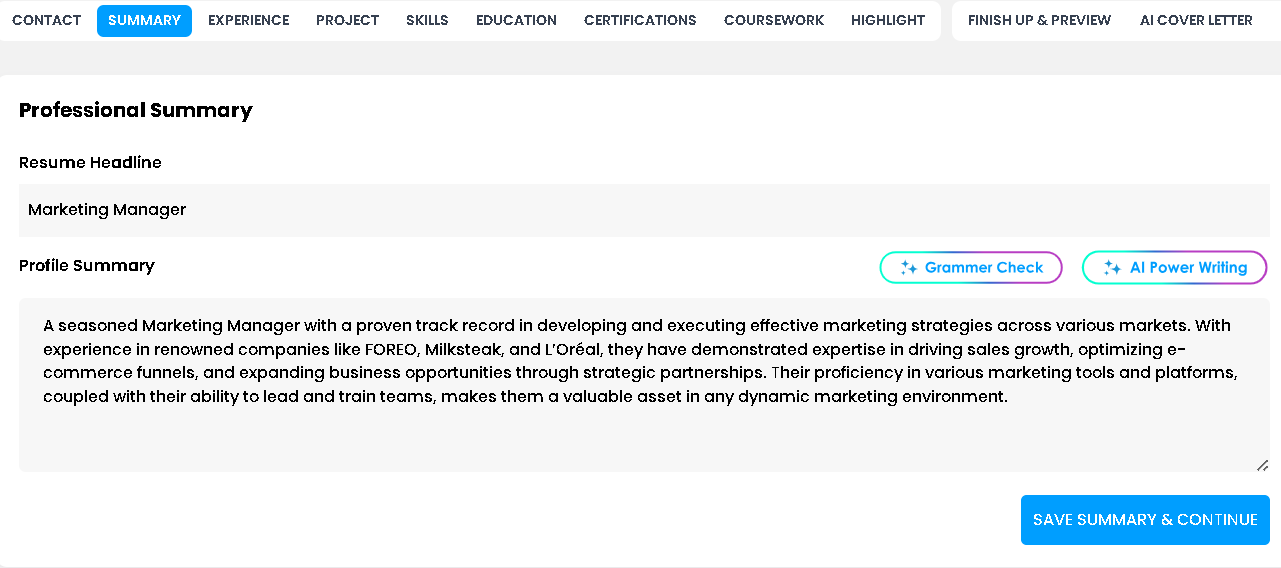Select the SUMMARY tab

click(144, 20)
